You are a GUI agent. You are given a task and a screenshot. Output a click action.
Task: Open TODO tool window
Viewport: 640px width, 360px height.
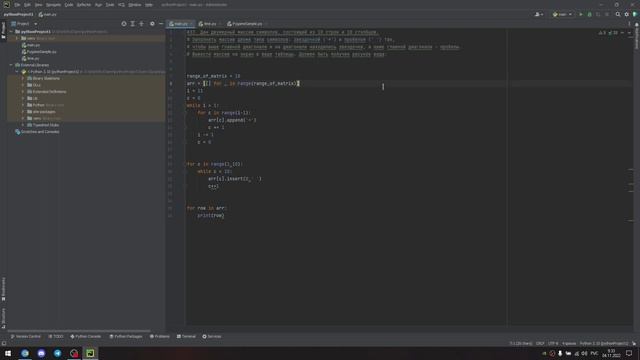(56, 336)
